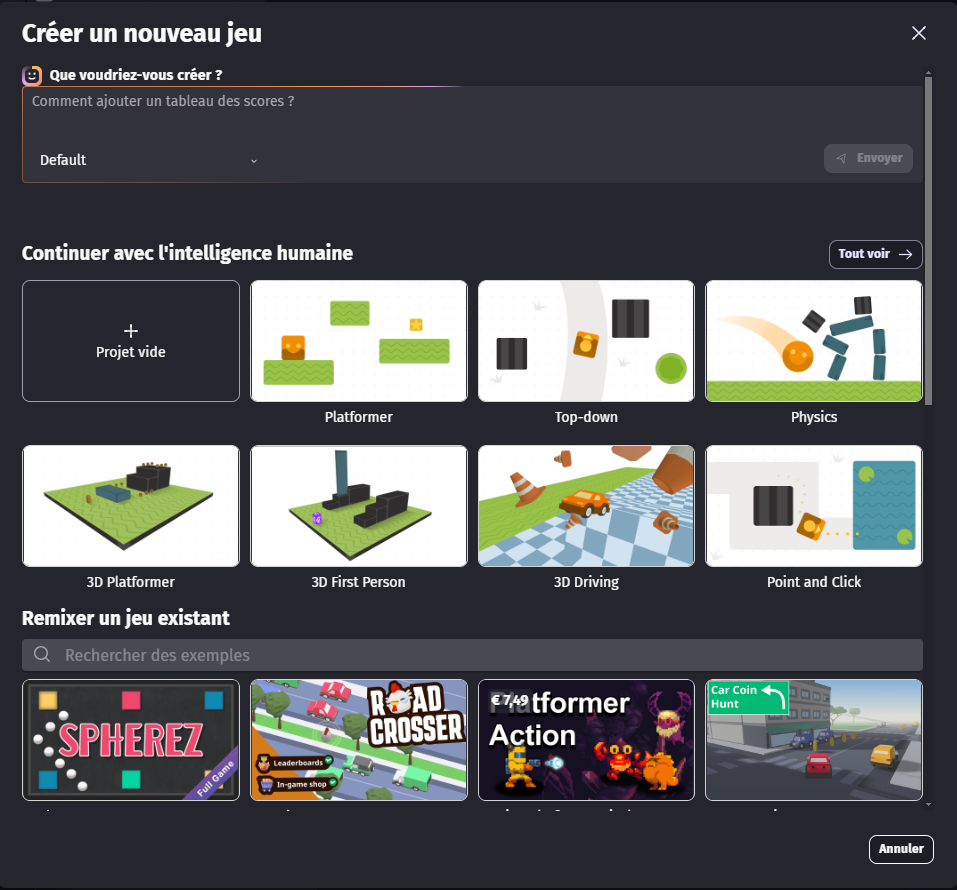This screenshot has width=957, height=890.
Task: Click the dialog's vertical scrollbar
Action: 929,240
